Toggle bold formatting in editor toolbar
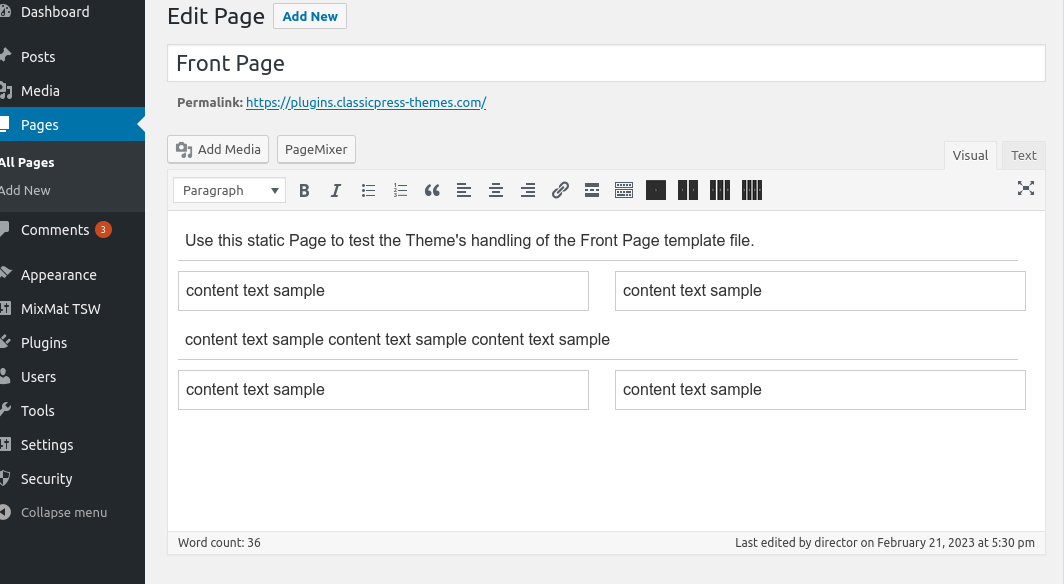Screen dimensions: 1064x584 tap(304, 191)
